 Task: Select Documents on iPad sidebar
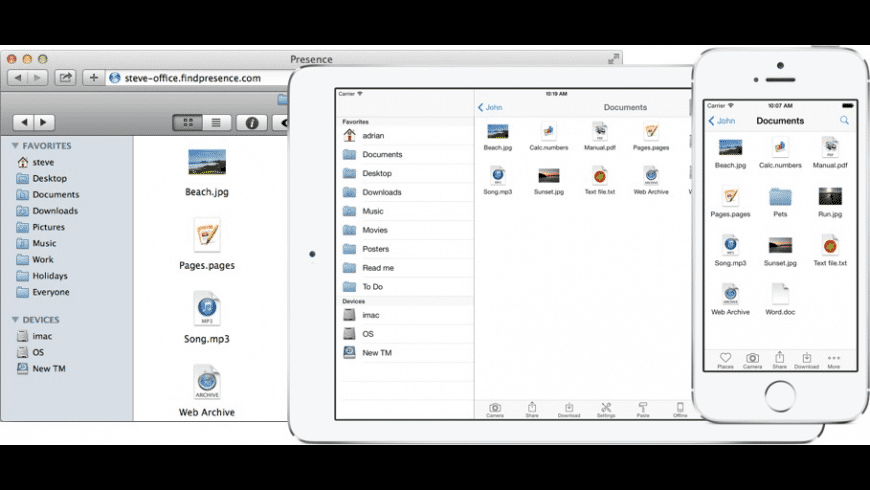[x=405, y=154]
